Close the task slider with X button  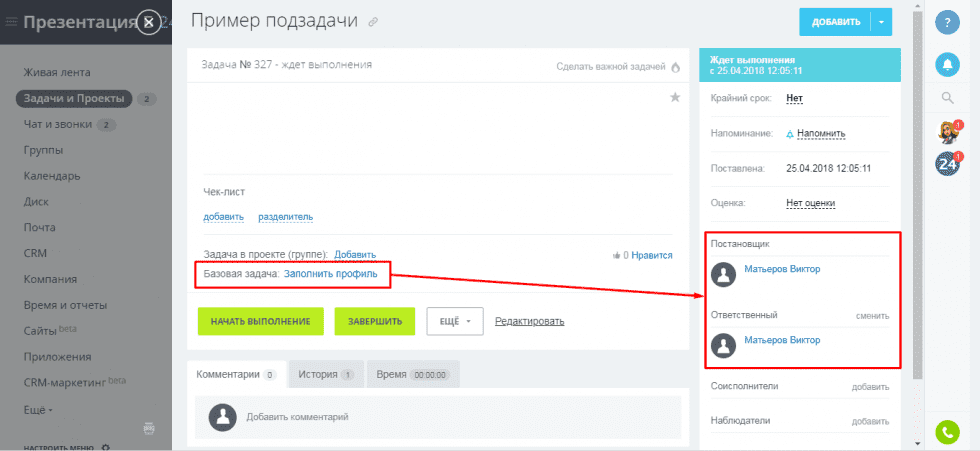148,22
